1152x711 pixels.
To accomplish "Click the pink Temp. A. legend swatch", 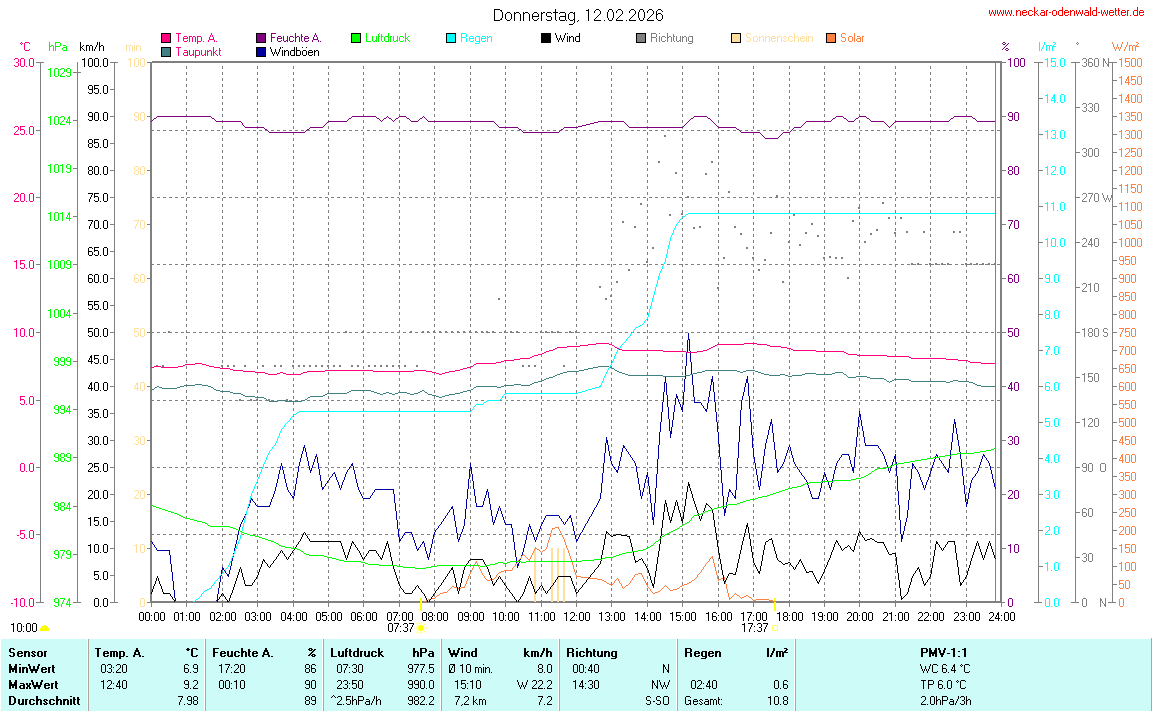I will click(166, 38).
